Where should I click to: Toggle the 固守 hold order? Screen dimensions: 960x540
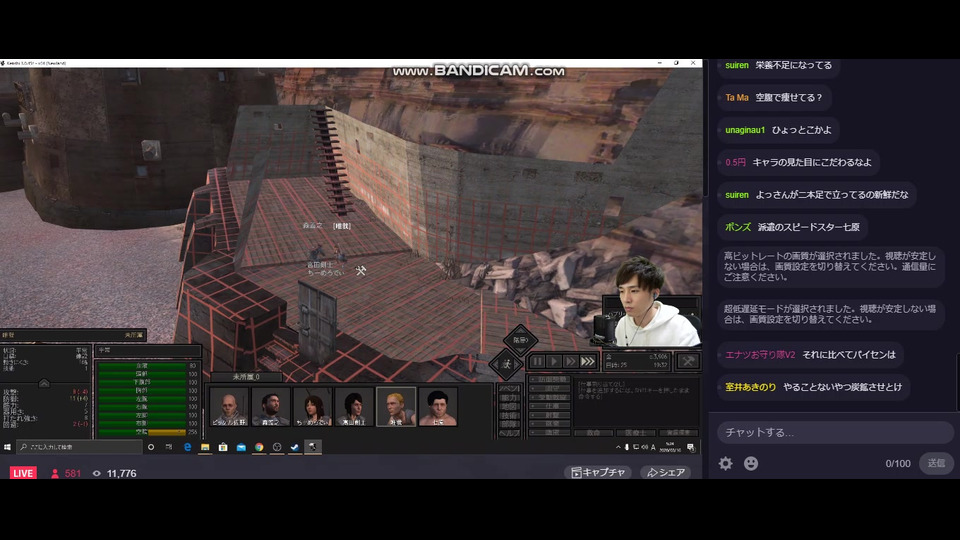pos(550,388)
